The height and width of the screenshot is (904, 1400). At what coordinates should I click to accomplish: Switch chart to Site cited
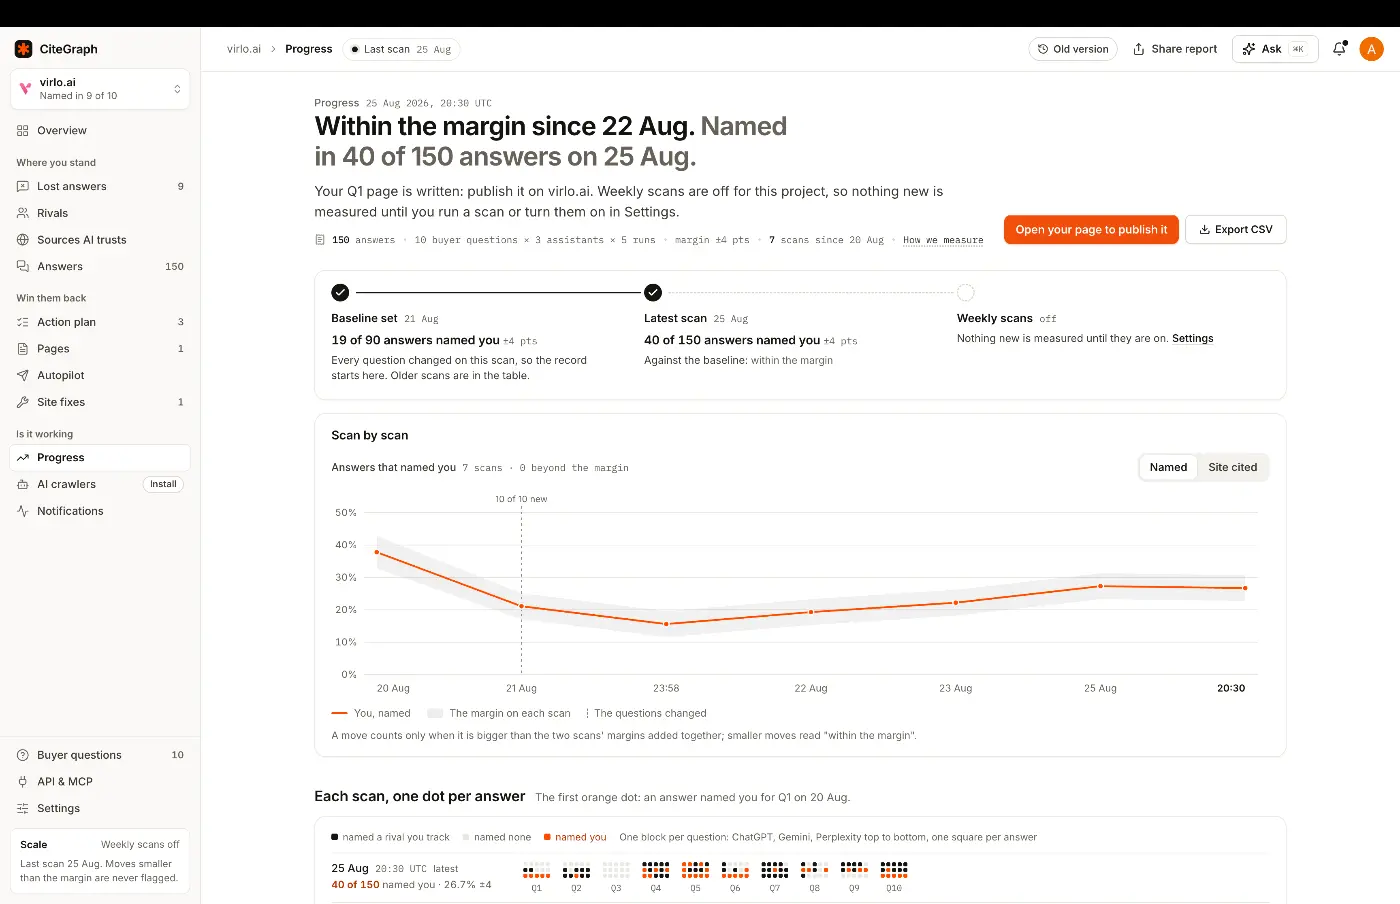[x=1232, y=467]
